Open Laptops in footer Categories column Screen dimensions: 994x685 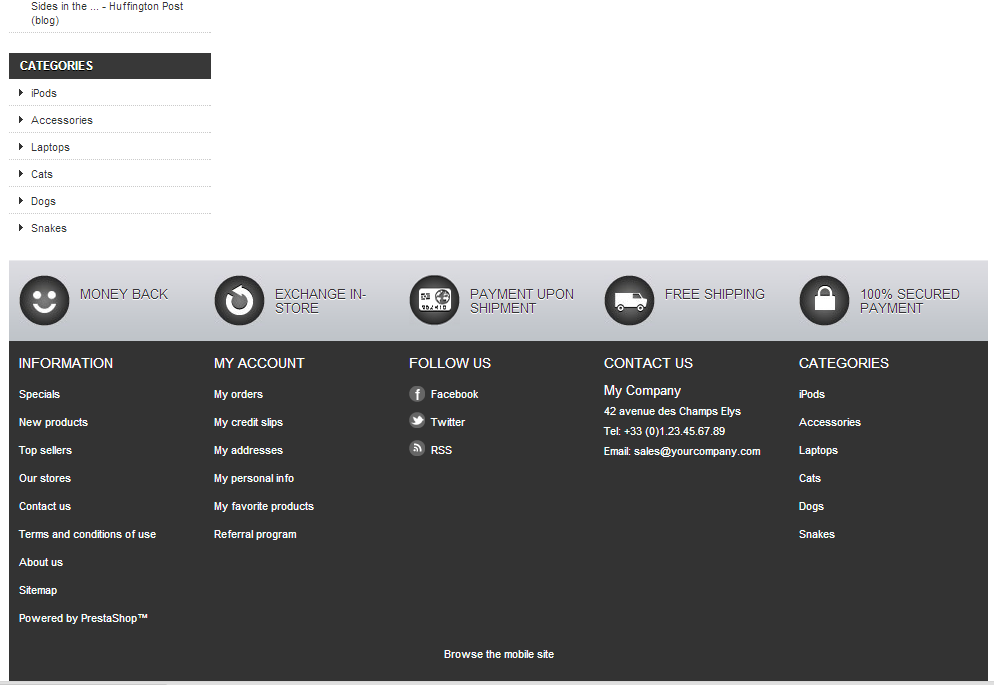pyautogui.click(x=818, y=450)
